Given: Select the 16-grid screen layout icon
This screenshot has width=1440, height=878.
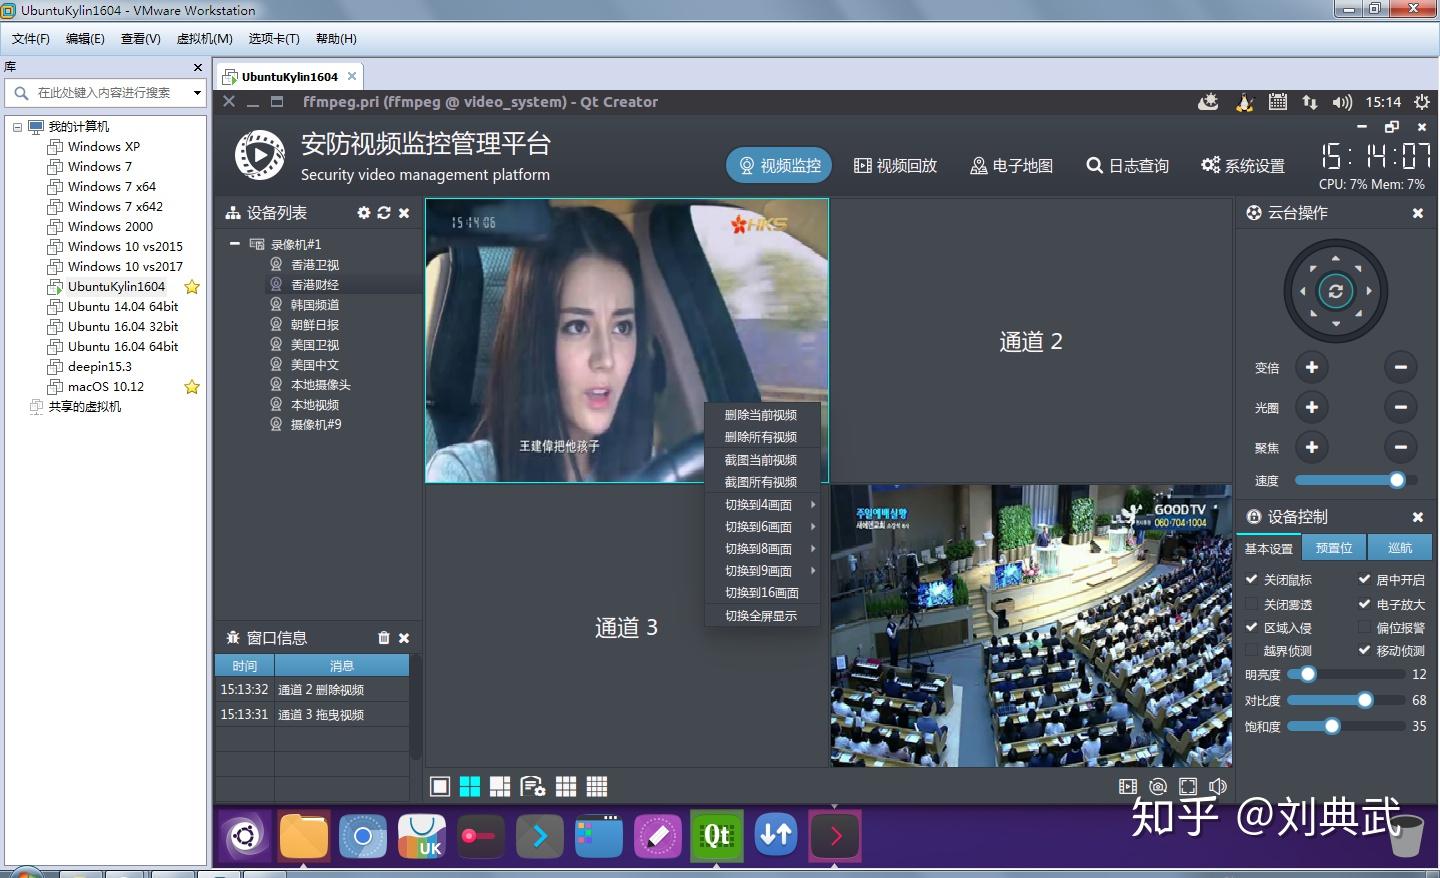Looking at the screenshot, I should tap(597, 786).
